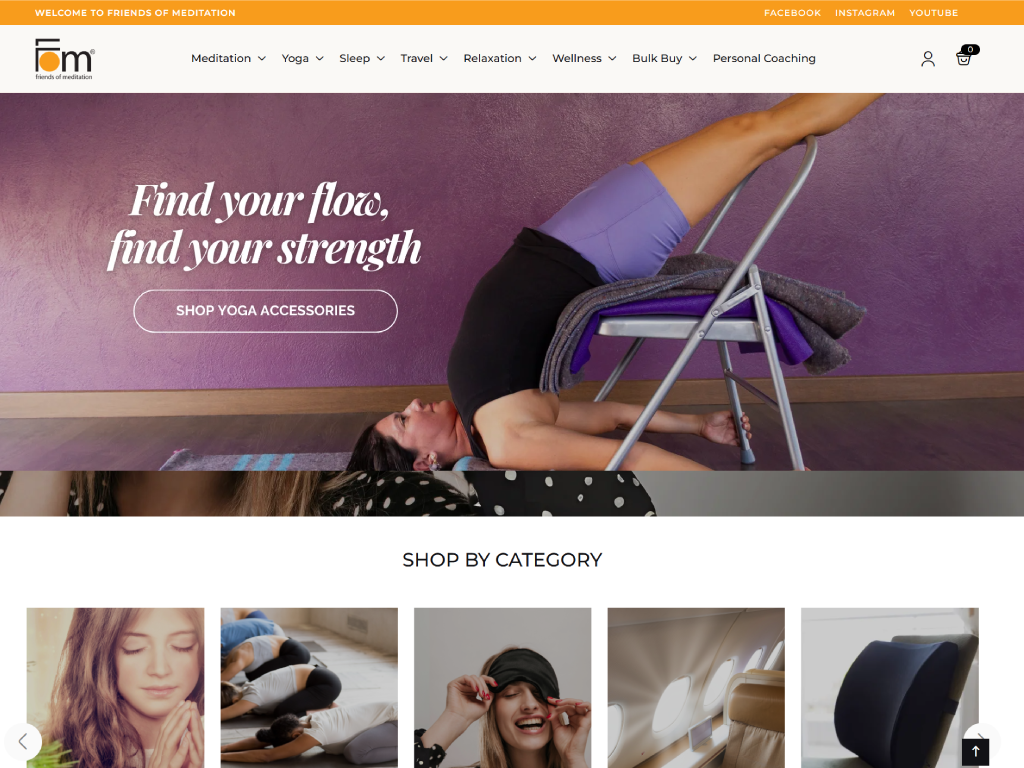
Task: Click the back-to-top arrow button
Action: tap(975, 752)
